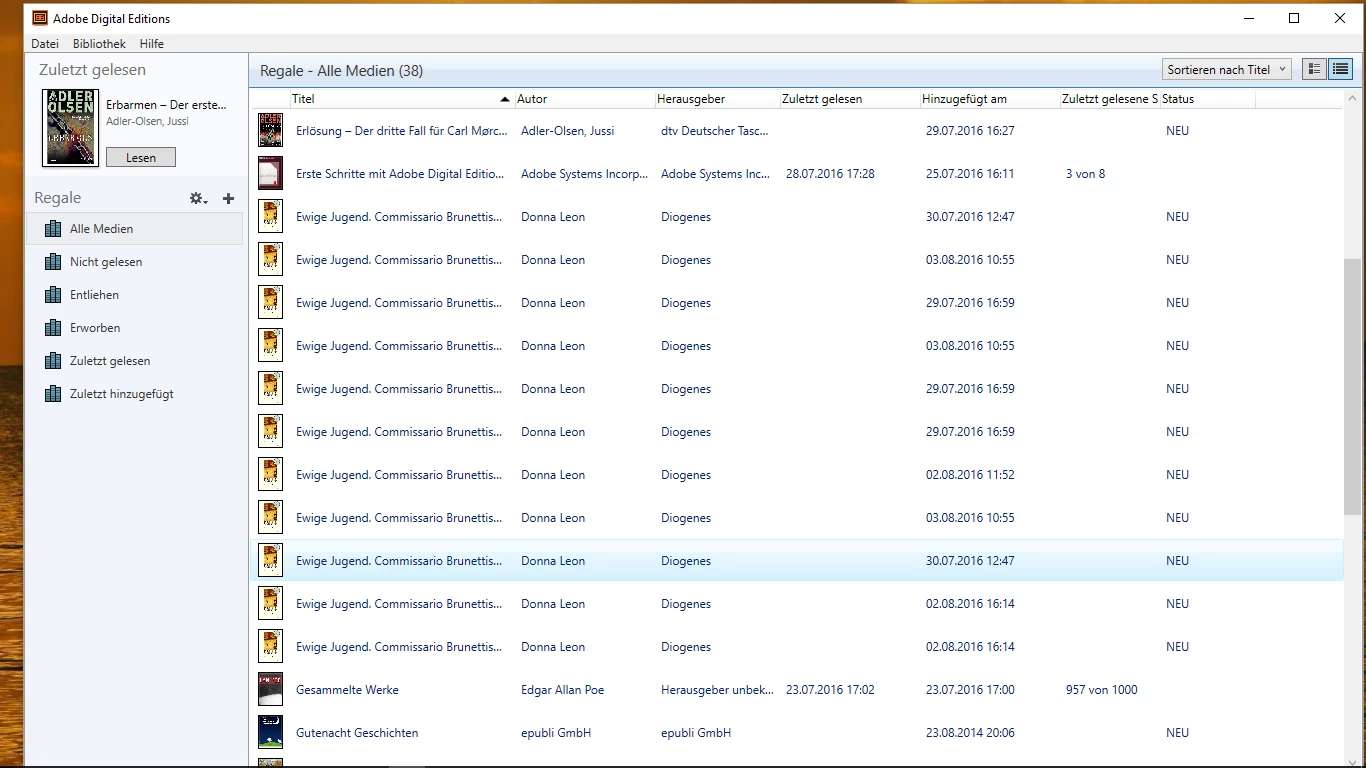Click NEU status of Erlösung row
Screen dimensions: 1366x768
[x=1177, y=131]
